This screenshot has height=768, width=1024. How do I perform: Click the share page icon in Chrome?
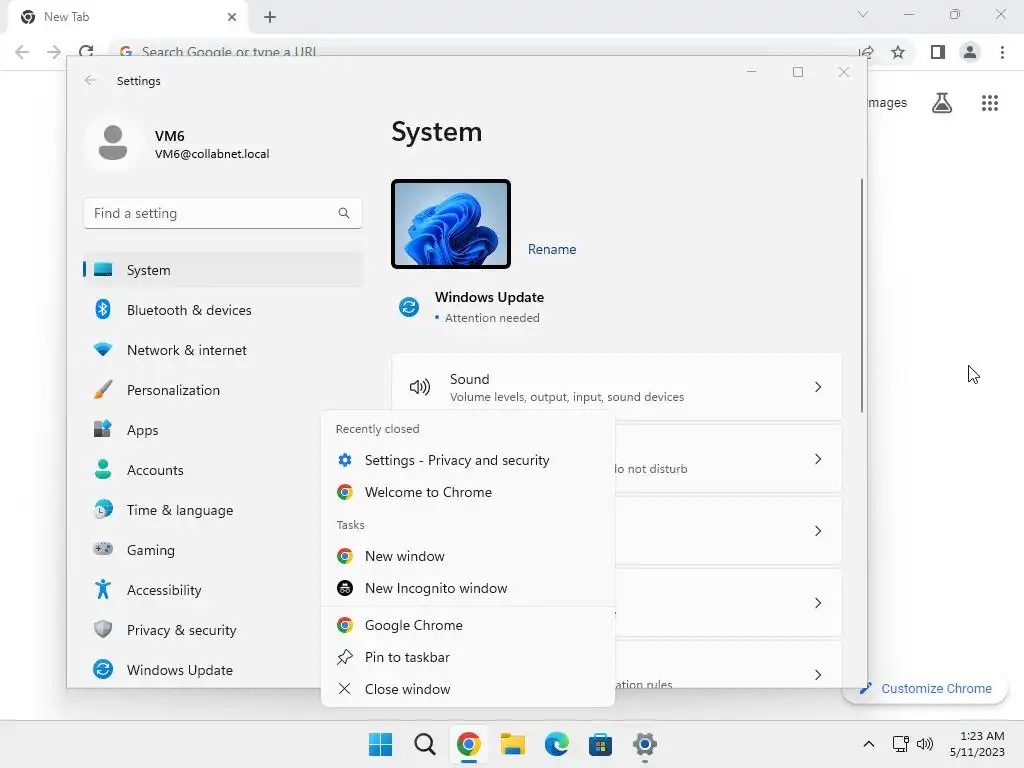point(867,52)
